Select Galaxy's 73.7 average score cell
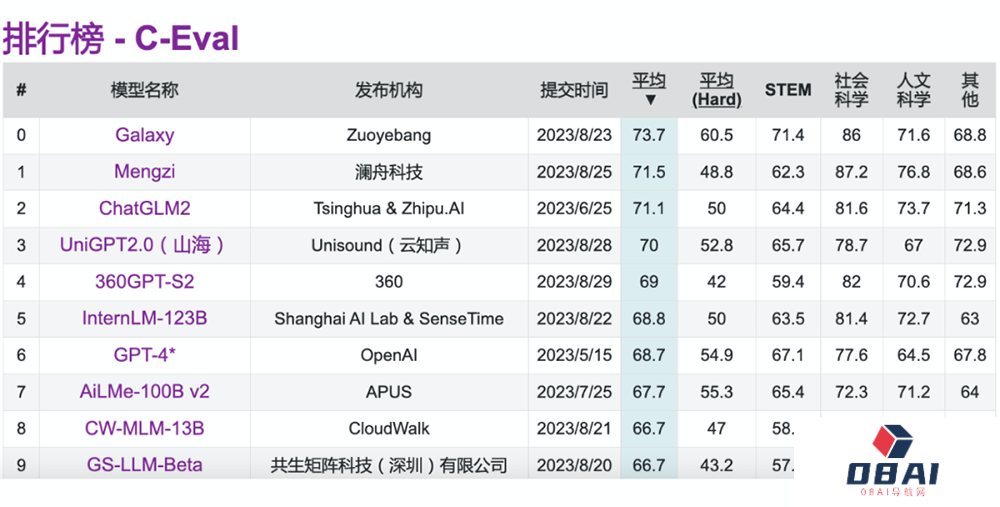1000x507 pixels. click(x=649, y=135)
